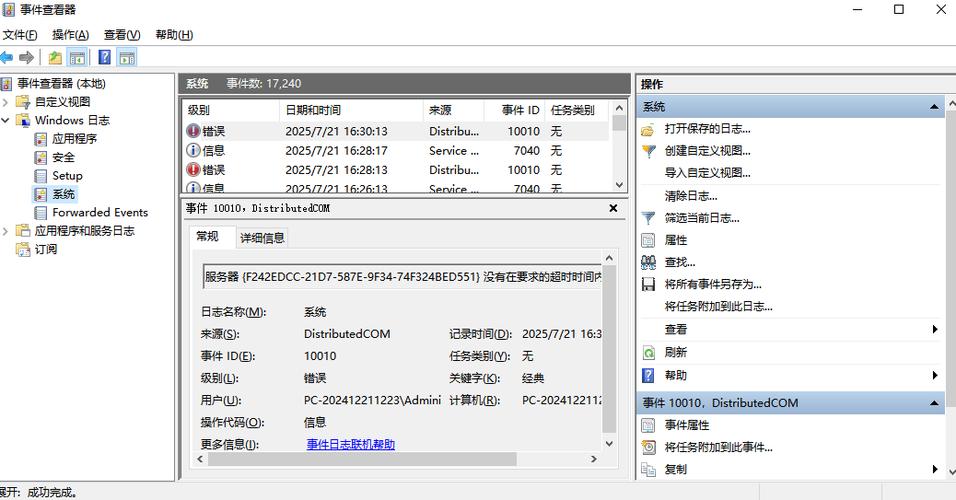Viewport: 956px width, 500px height.
Task: Click the 来源 column header
Action: point(453,110)
